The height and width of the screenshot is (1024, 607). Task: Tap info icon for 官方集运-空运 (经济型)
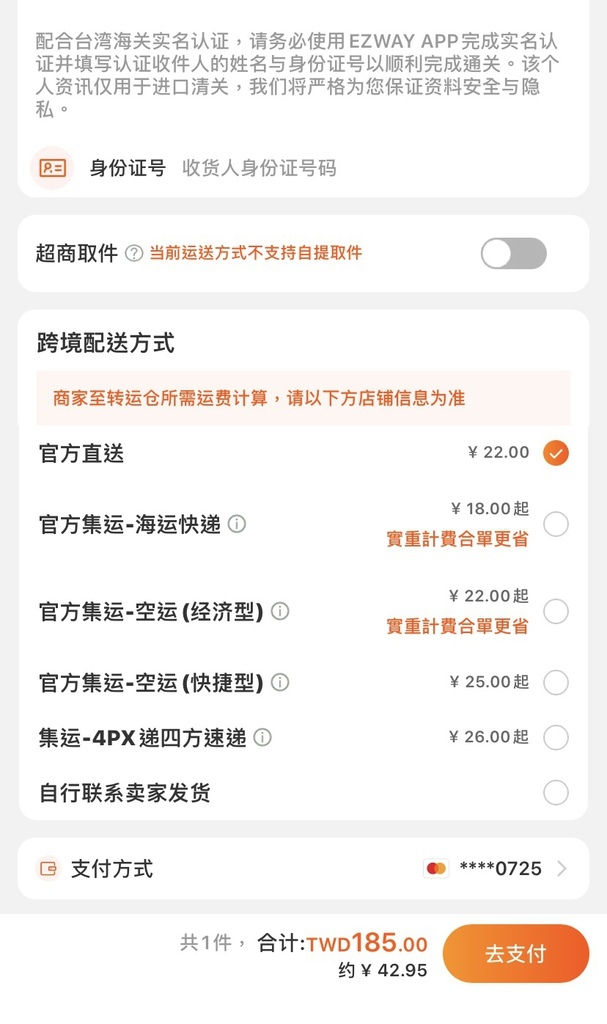pyautogui.click(x=280, y=611)
